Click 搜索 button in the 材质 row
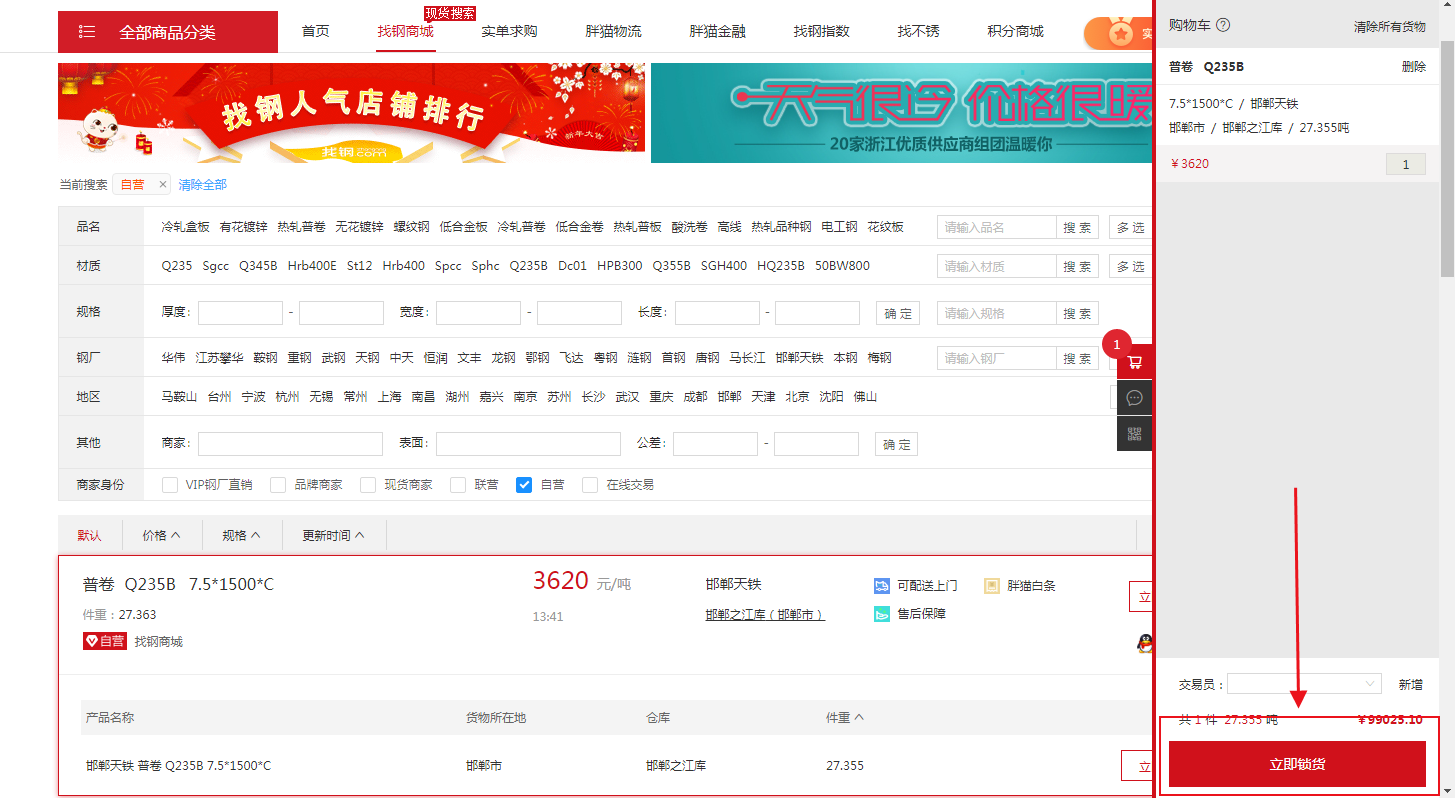 (1077, 266)
